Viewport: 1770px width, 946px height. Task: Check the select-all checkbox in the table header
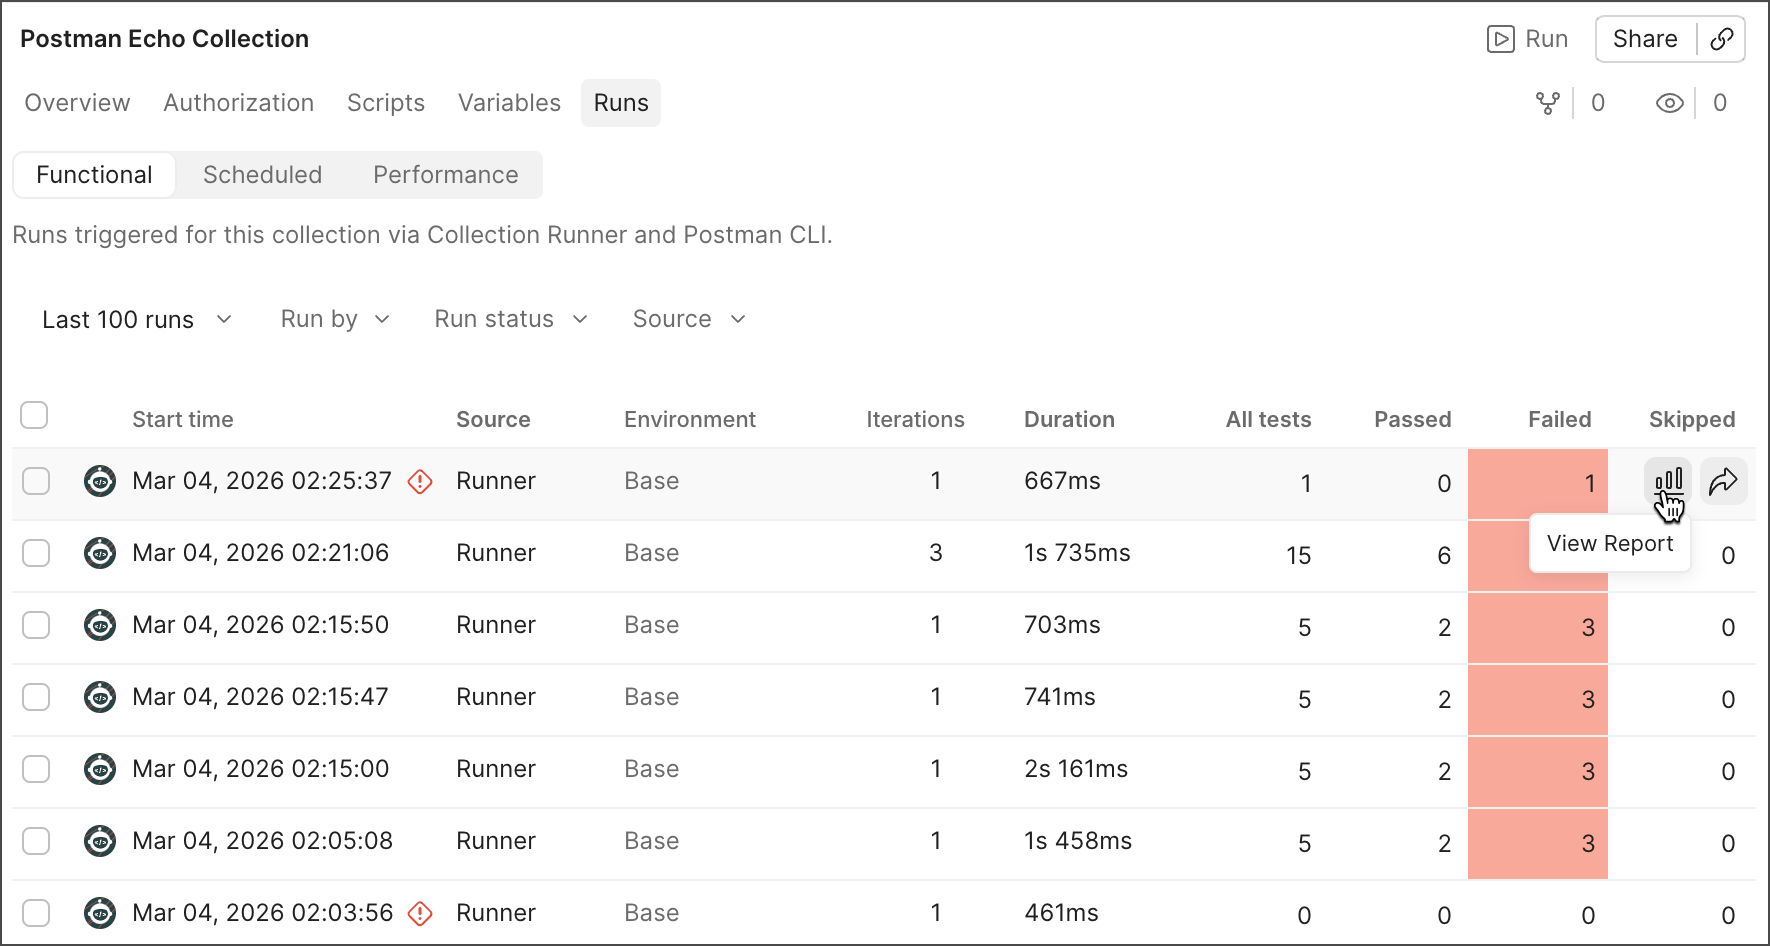pos(34,415)
